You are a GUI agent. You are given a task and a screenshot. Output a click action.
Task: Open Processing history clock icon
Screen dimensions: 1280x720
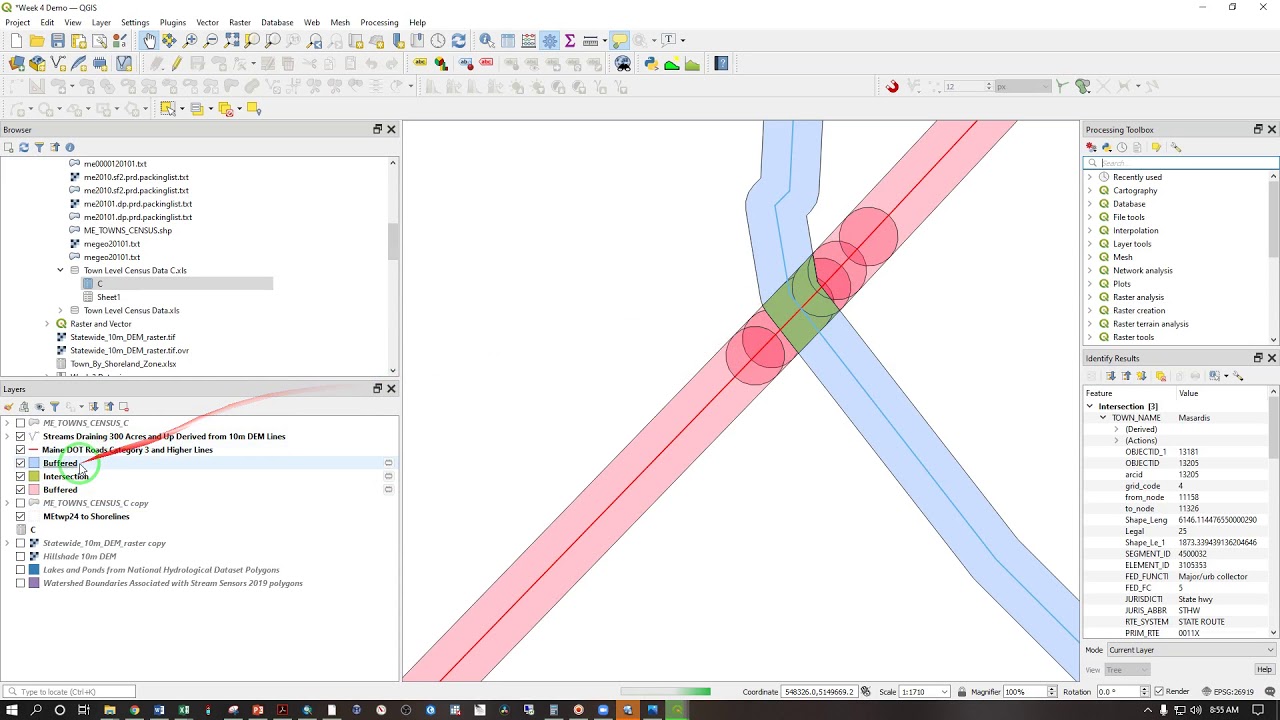click(x=1122, y=147)
